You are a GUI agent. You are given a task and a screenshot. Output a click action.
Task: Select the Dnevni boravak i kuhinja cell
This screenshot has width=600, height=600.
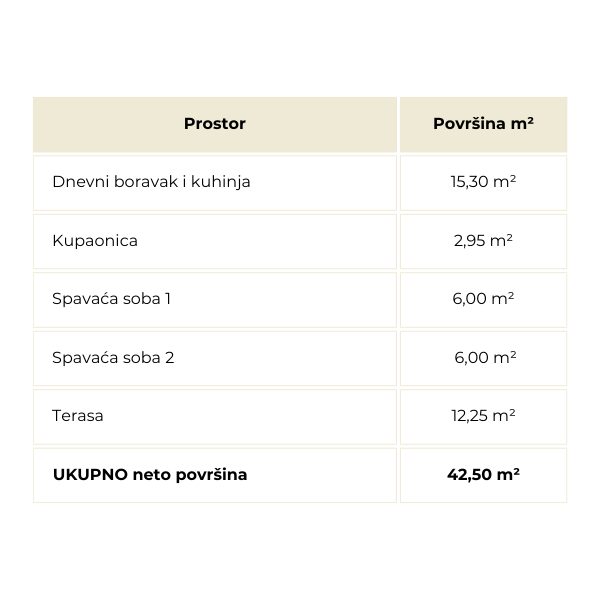[215, 183]
